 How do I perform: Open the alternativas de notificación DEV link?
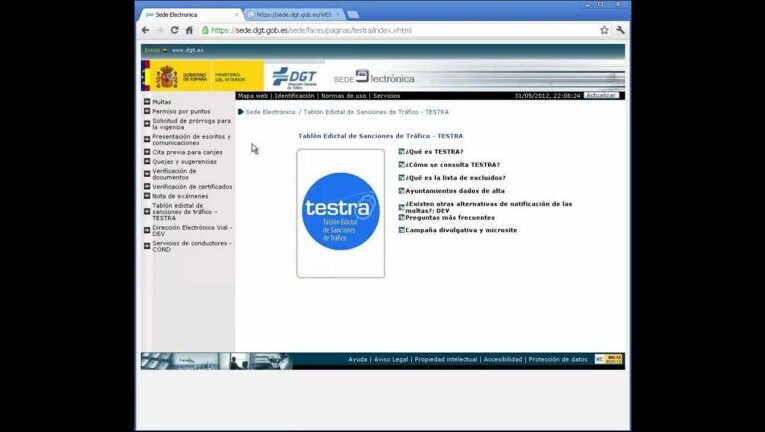tap(489, 207)
